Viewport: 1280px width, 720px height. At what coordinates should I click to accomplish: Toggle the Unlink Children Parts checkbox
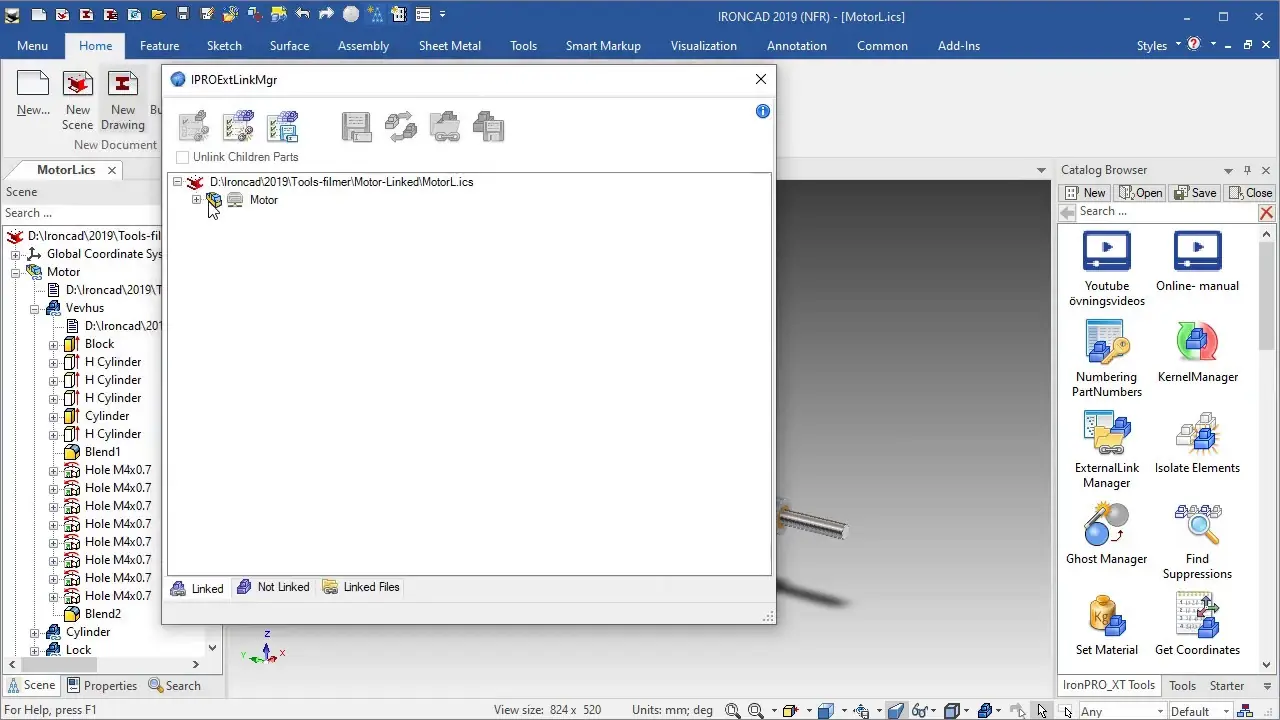tap(182, 157)
